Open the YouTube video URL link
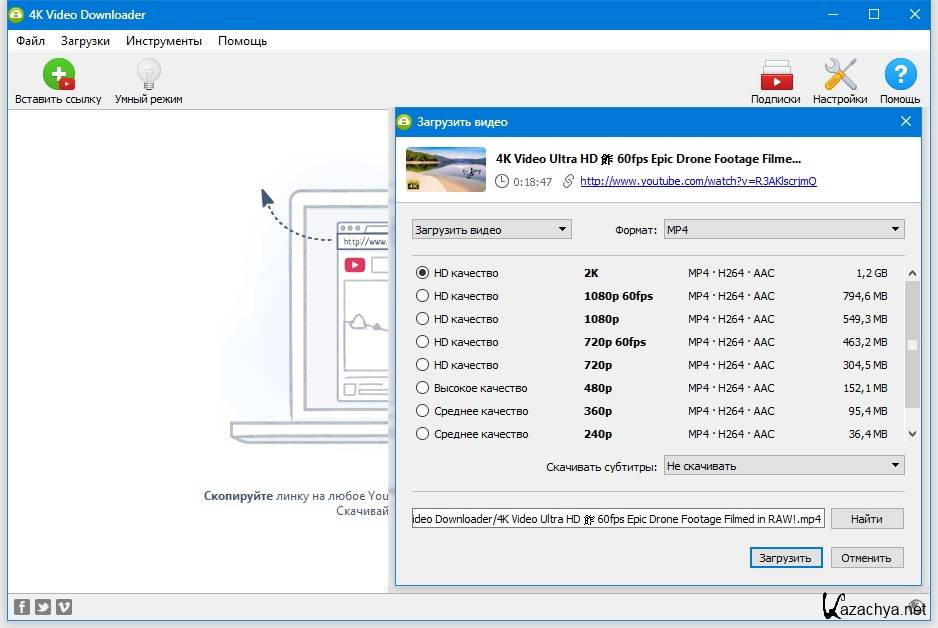Image resolution: width=938 pixels, height=628 pixels. [x=698, y=182]
